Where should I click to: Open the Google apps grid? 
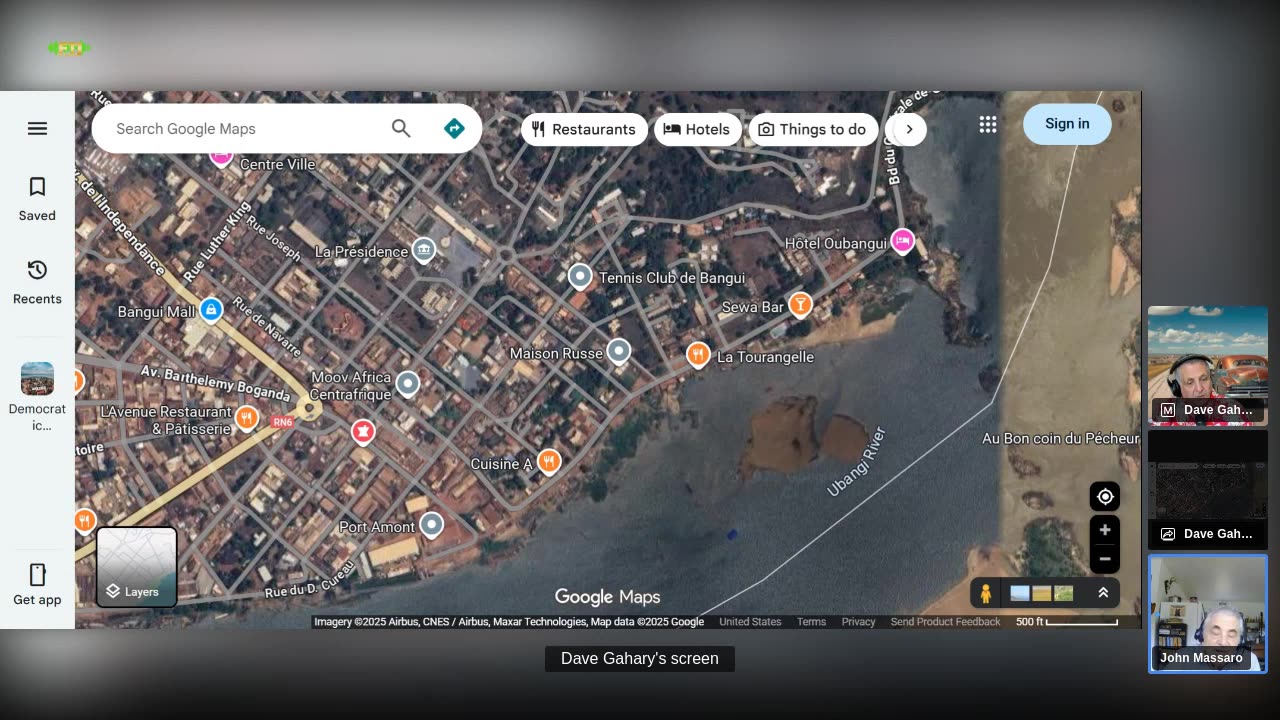pyautogui.click(x=988, y=124)
